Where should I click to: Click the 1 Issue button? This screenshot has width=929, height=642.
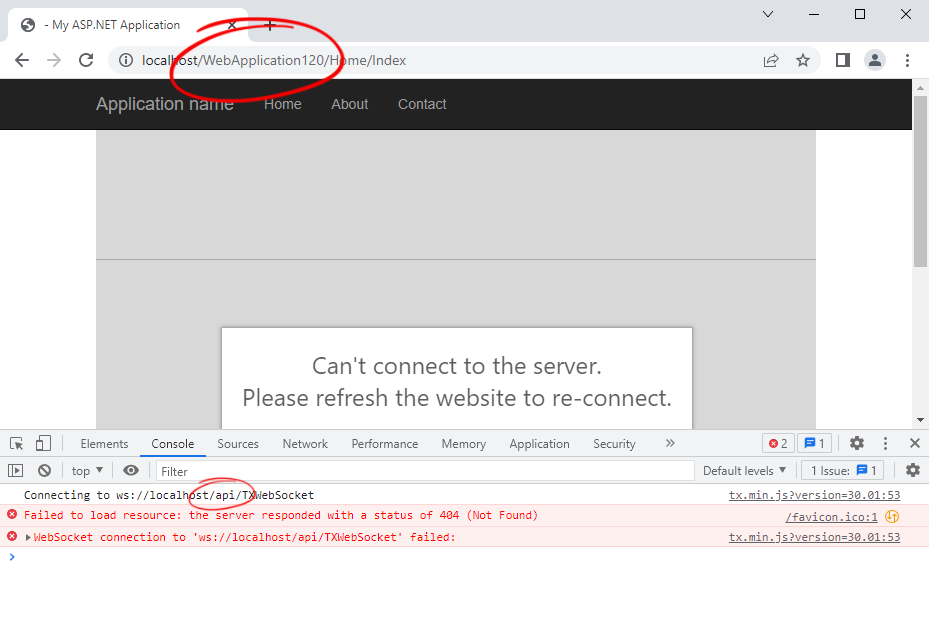(x=842, y=471)
